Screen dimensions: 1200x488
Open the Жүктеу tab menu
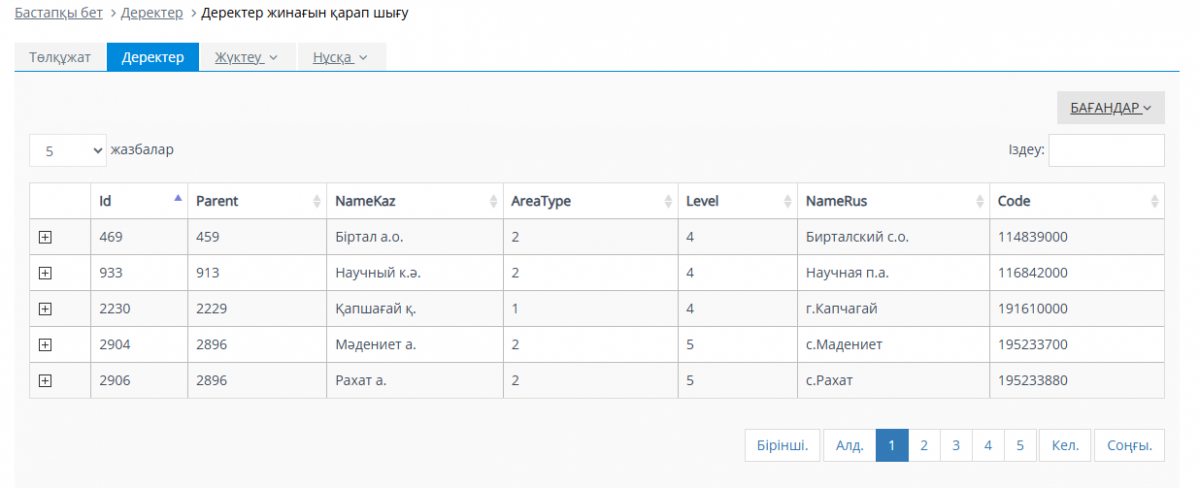point(246,57)
